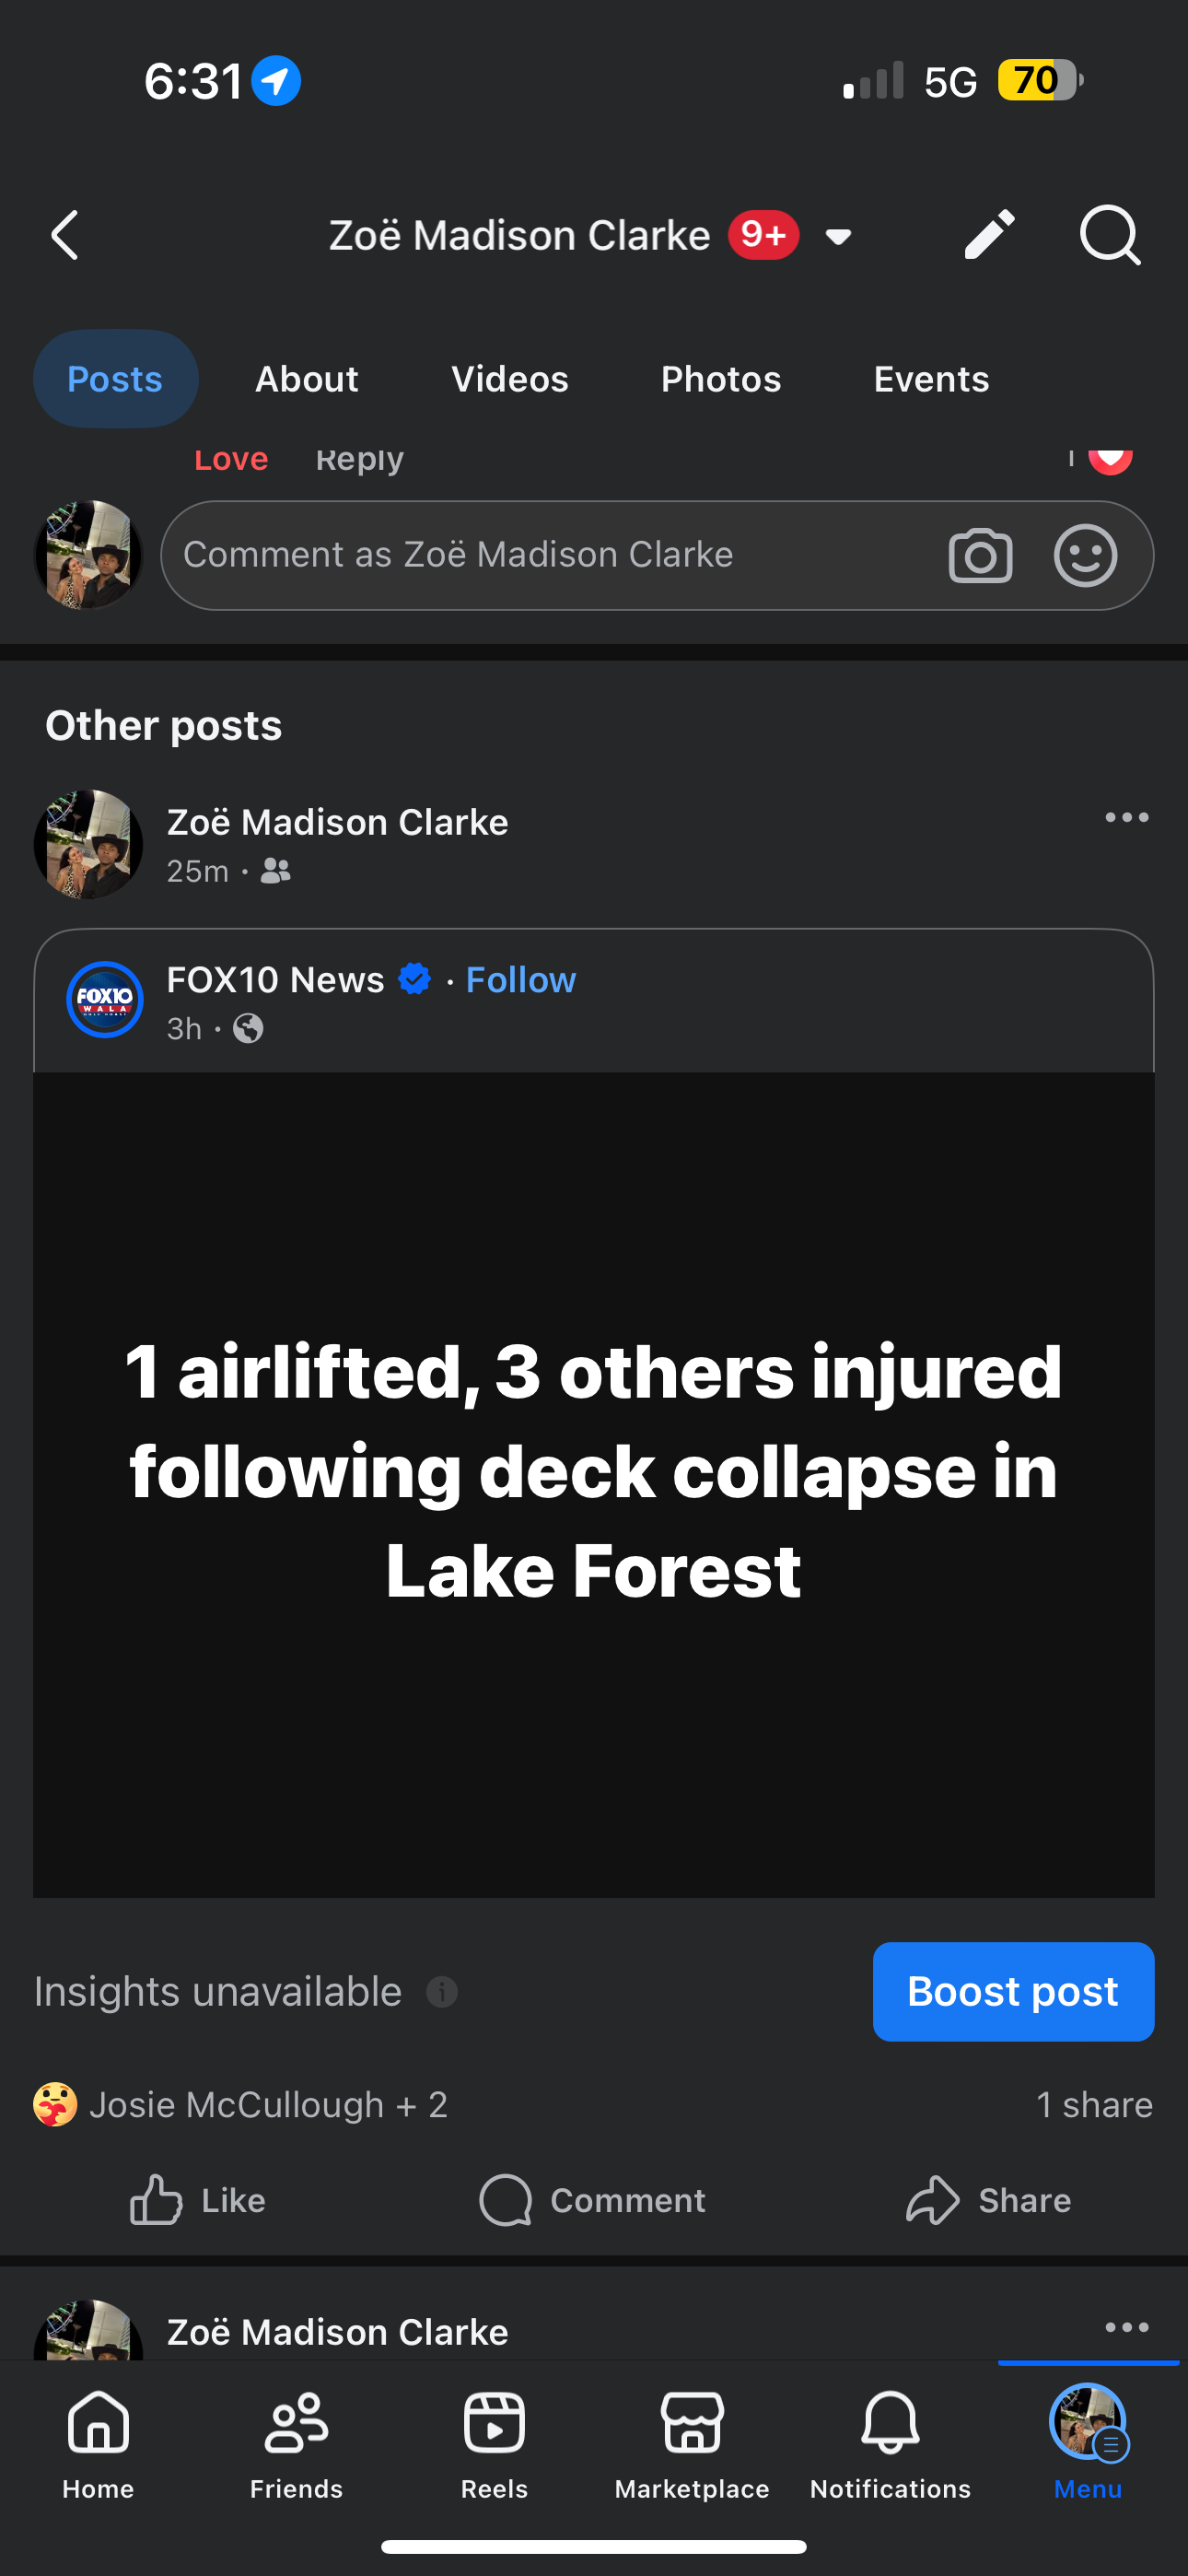
Task: Go to Home in bottom navigation
Action: [x=98, y=2440]
